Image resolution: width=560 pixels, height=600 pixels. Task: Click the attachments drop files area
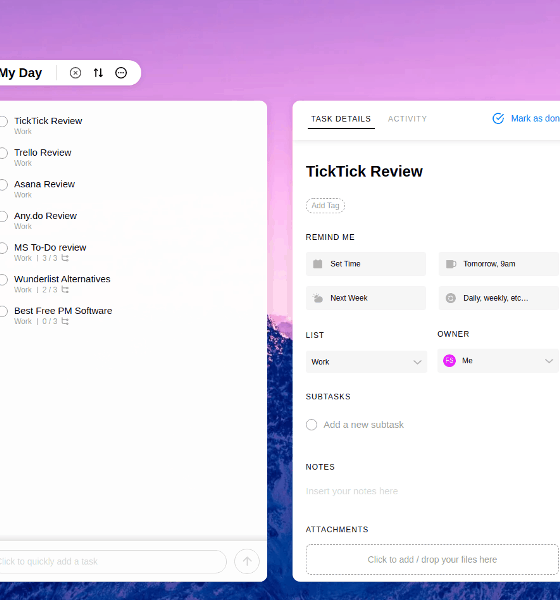pyautogui.click(x=432, y=559)
